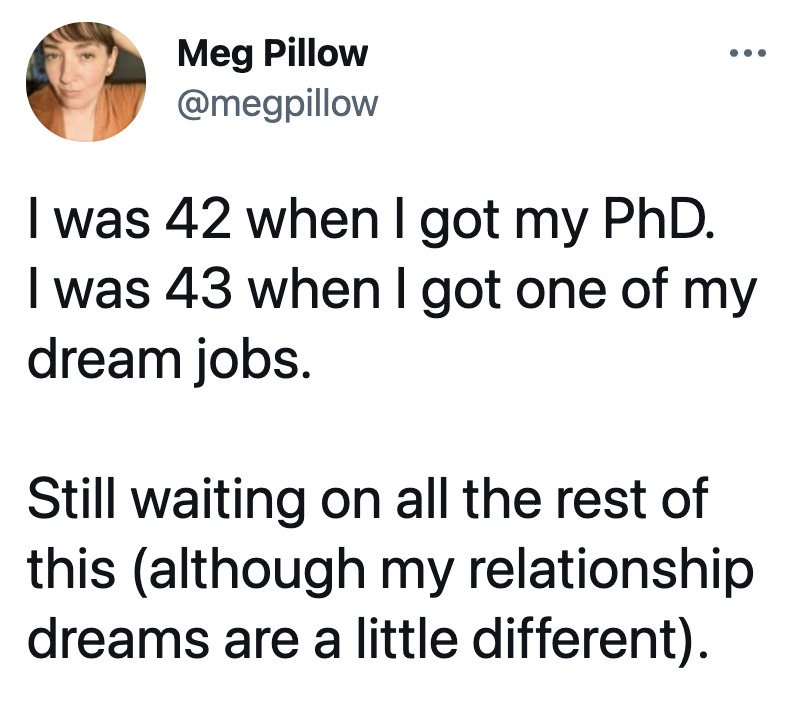Visit the @megpillow handle link
Image resolution: width=788 pixels, height=708 pixels.
pos(277,105)
